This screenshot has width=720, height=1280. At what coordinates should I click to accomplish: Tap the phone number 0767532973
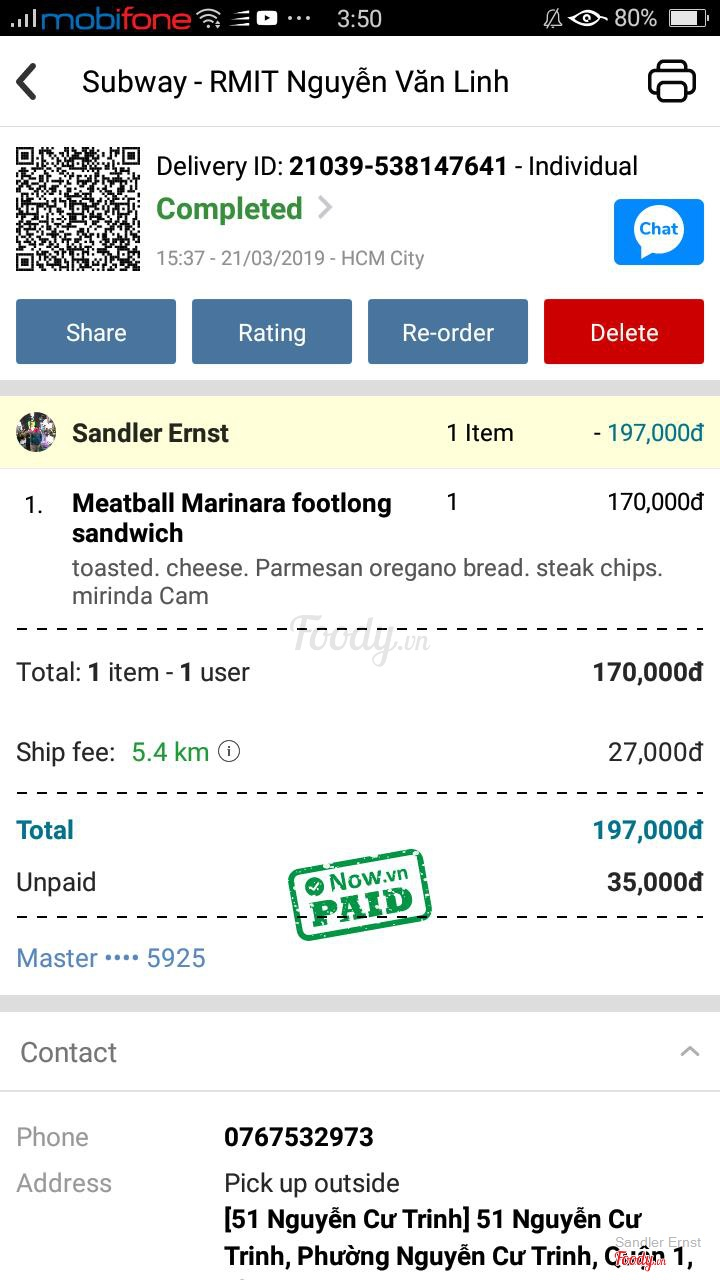(x=299, y=1137)
